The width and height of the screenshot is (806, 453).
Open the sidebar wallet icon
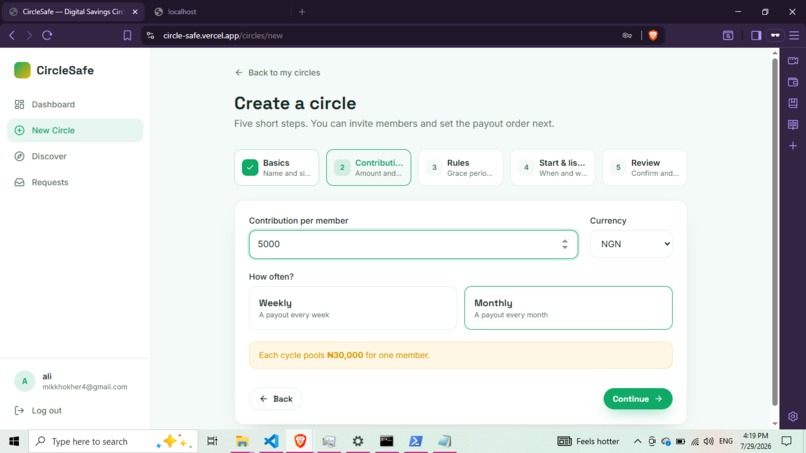tap(793, 82)
